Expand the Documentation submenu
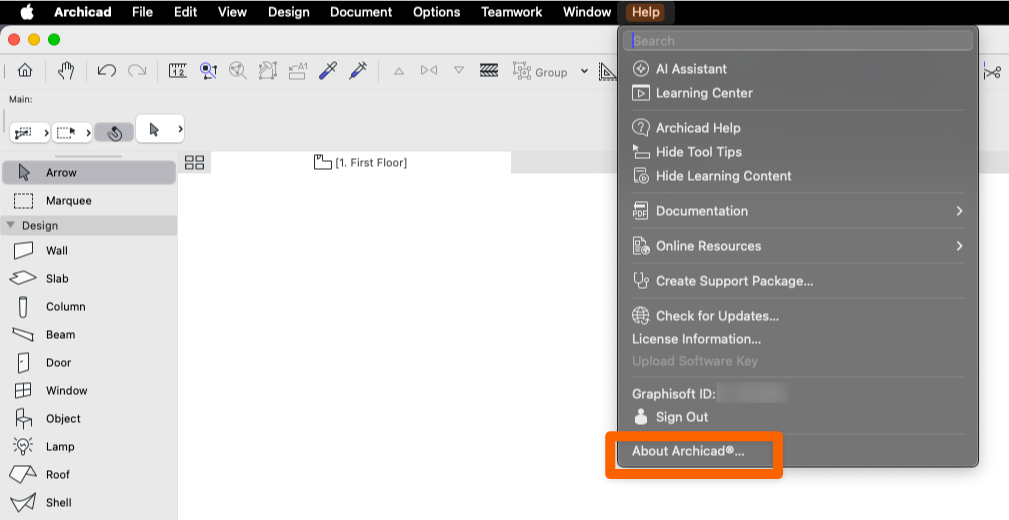Viewport: 1009px width, 520px height. [798, 210]
